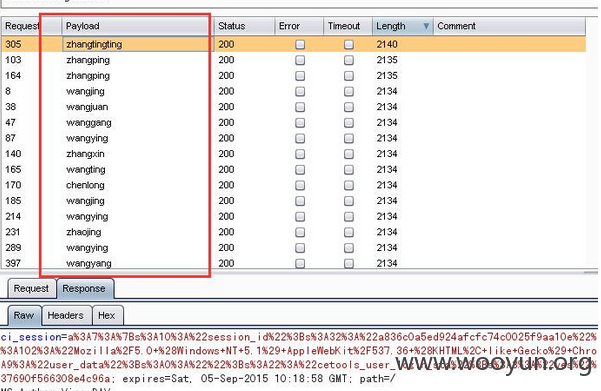Toggle Error checkbox for request 140
The image size is (601, 391).
tap(300, 154)
